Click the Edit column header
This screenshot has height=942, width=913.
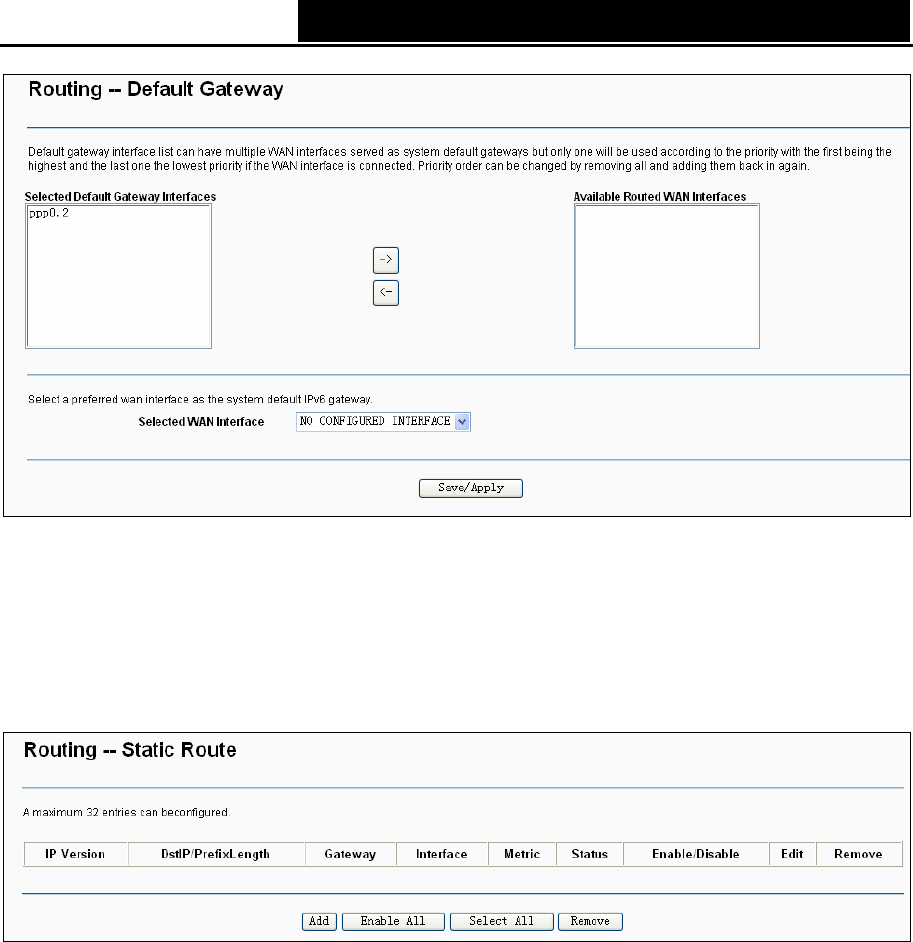pos(792,854)
